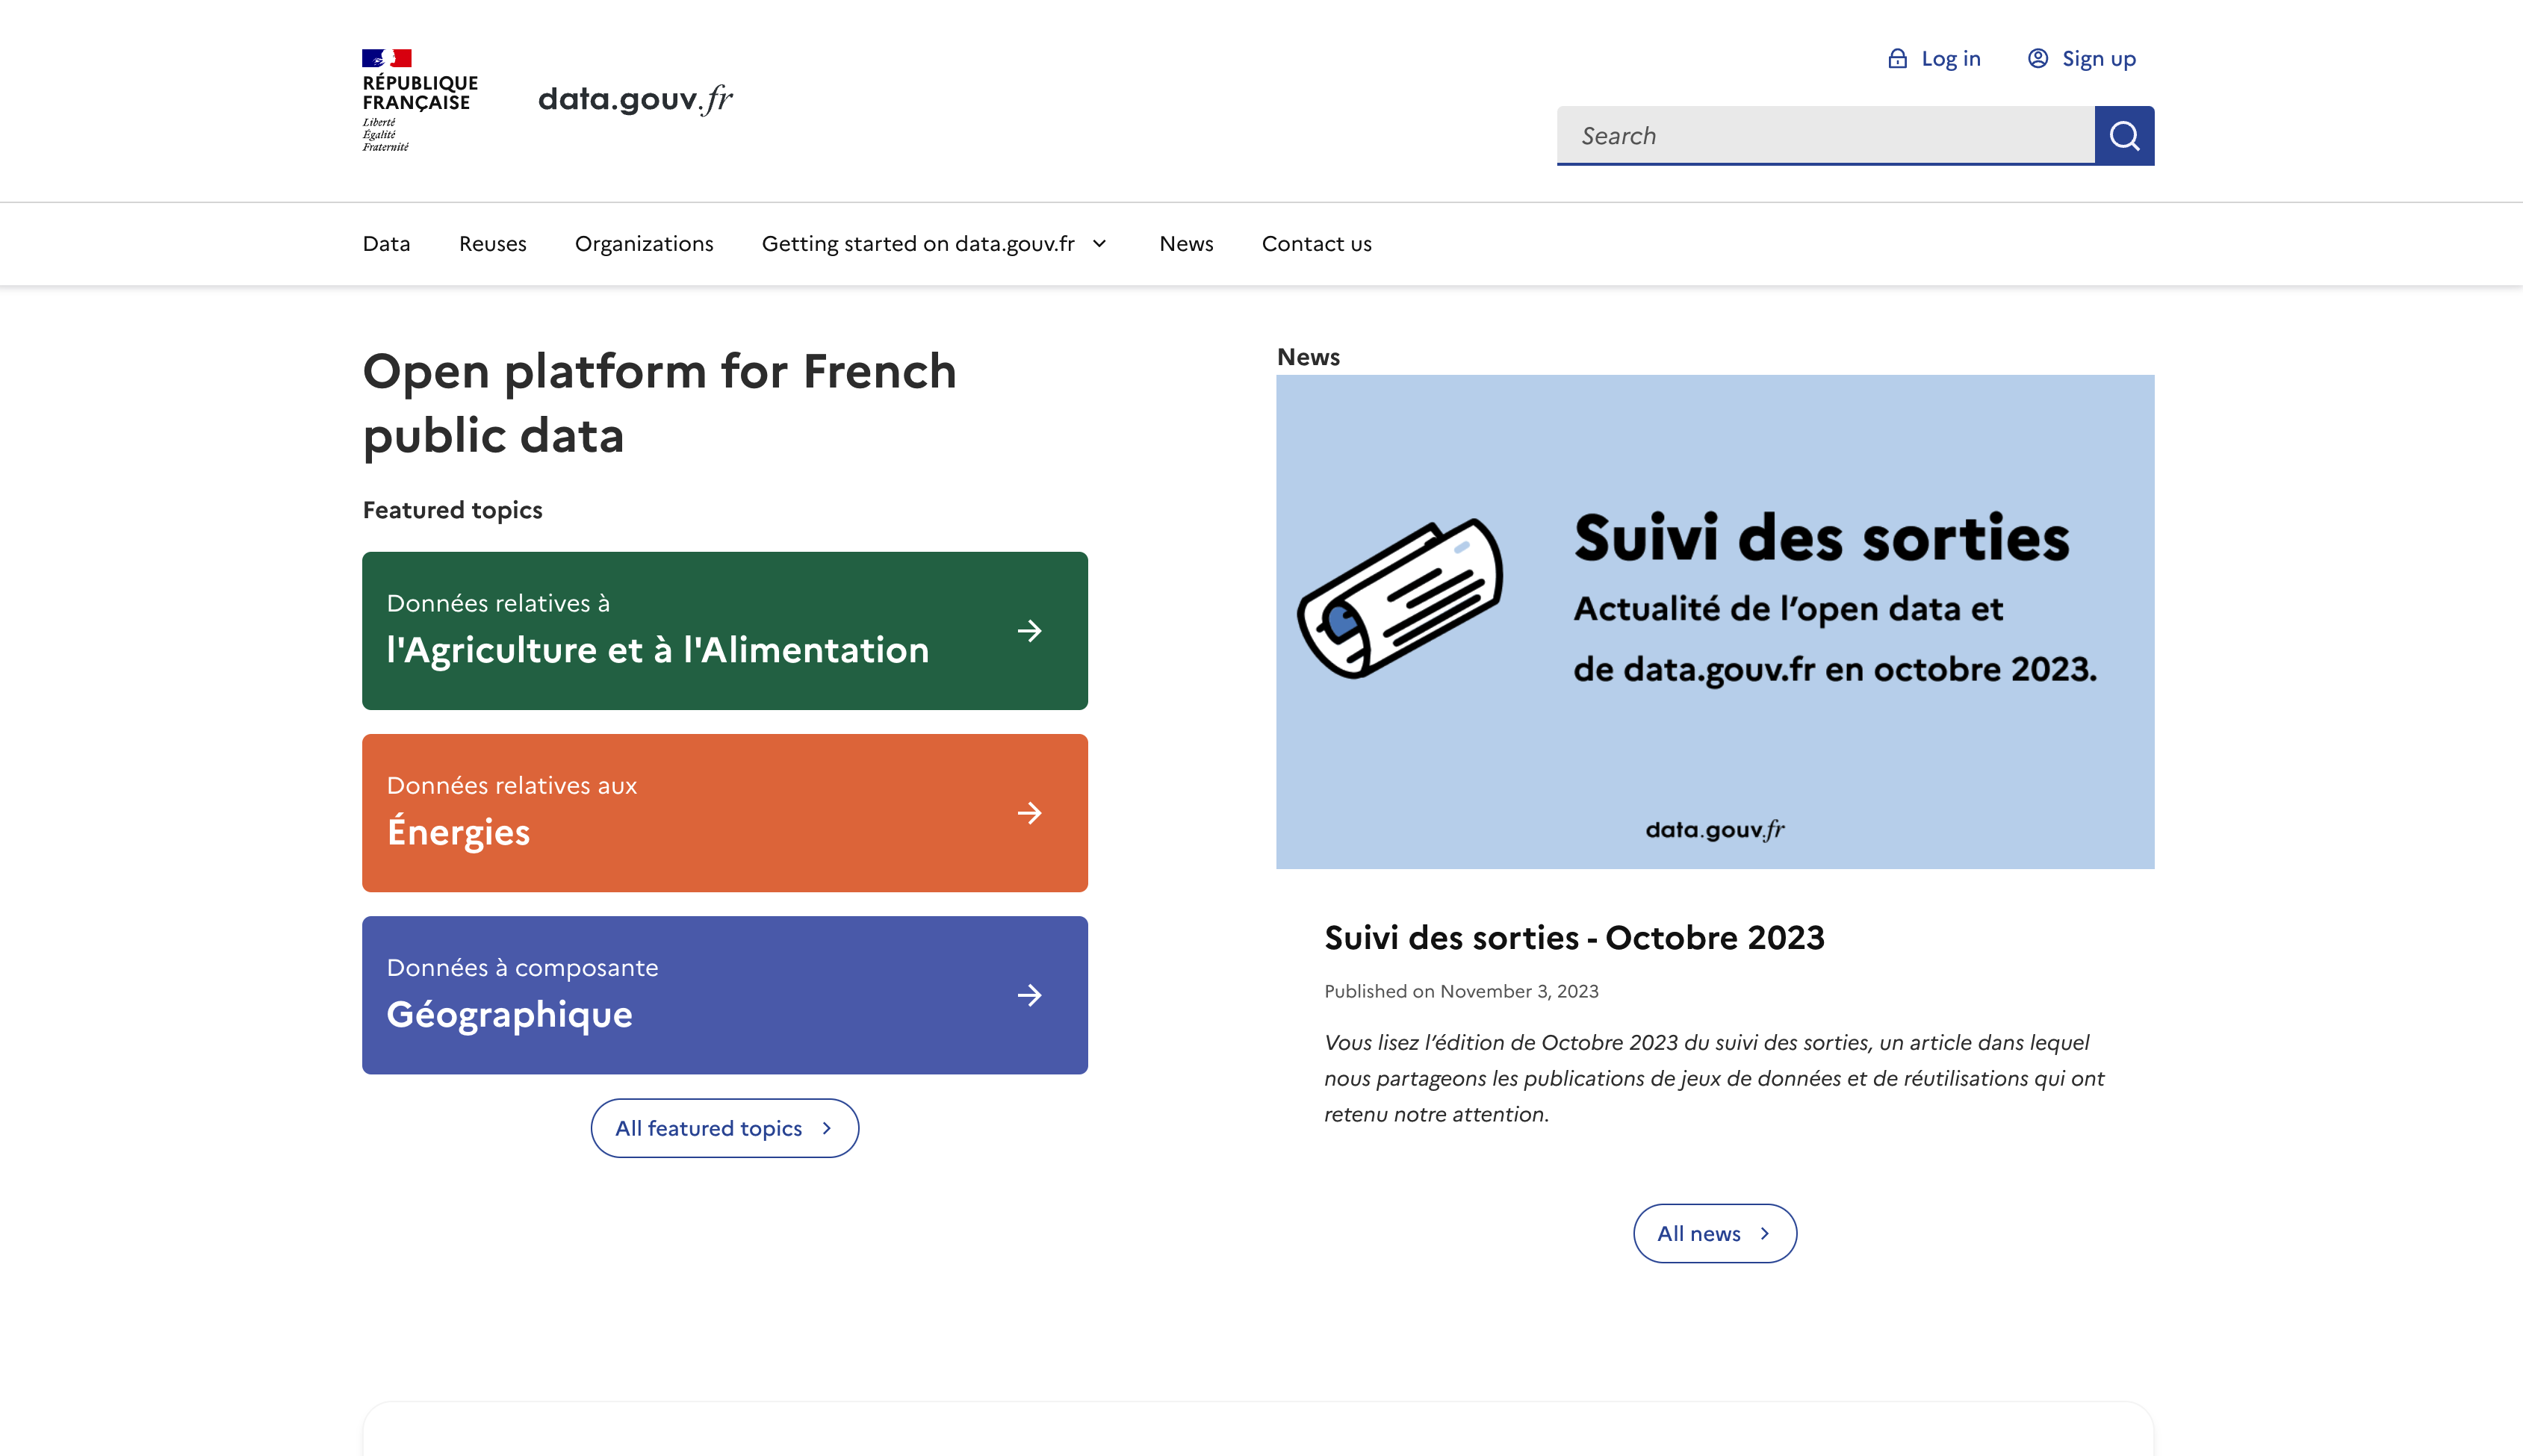Click the user icon beside Sign up
The width and height of the screenshot is (2523, 1456).
click(x=2038, y=58)
